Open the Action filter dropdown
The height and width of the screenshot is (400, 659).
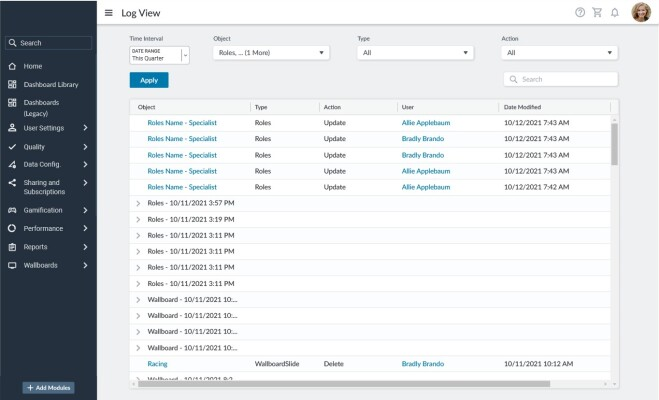tap(559, 52)
